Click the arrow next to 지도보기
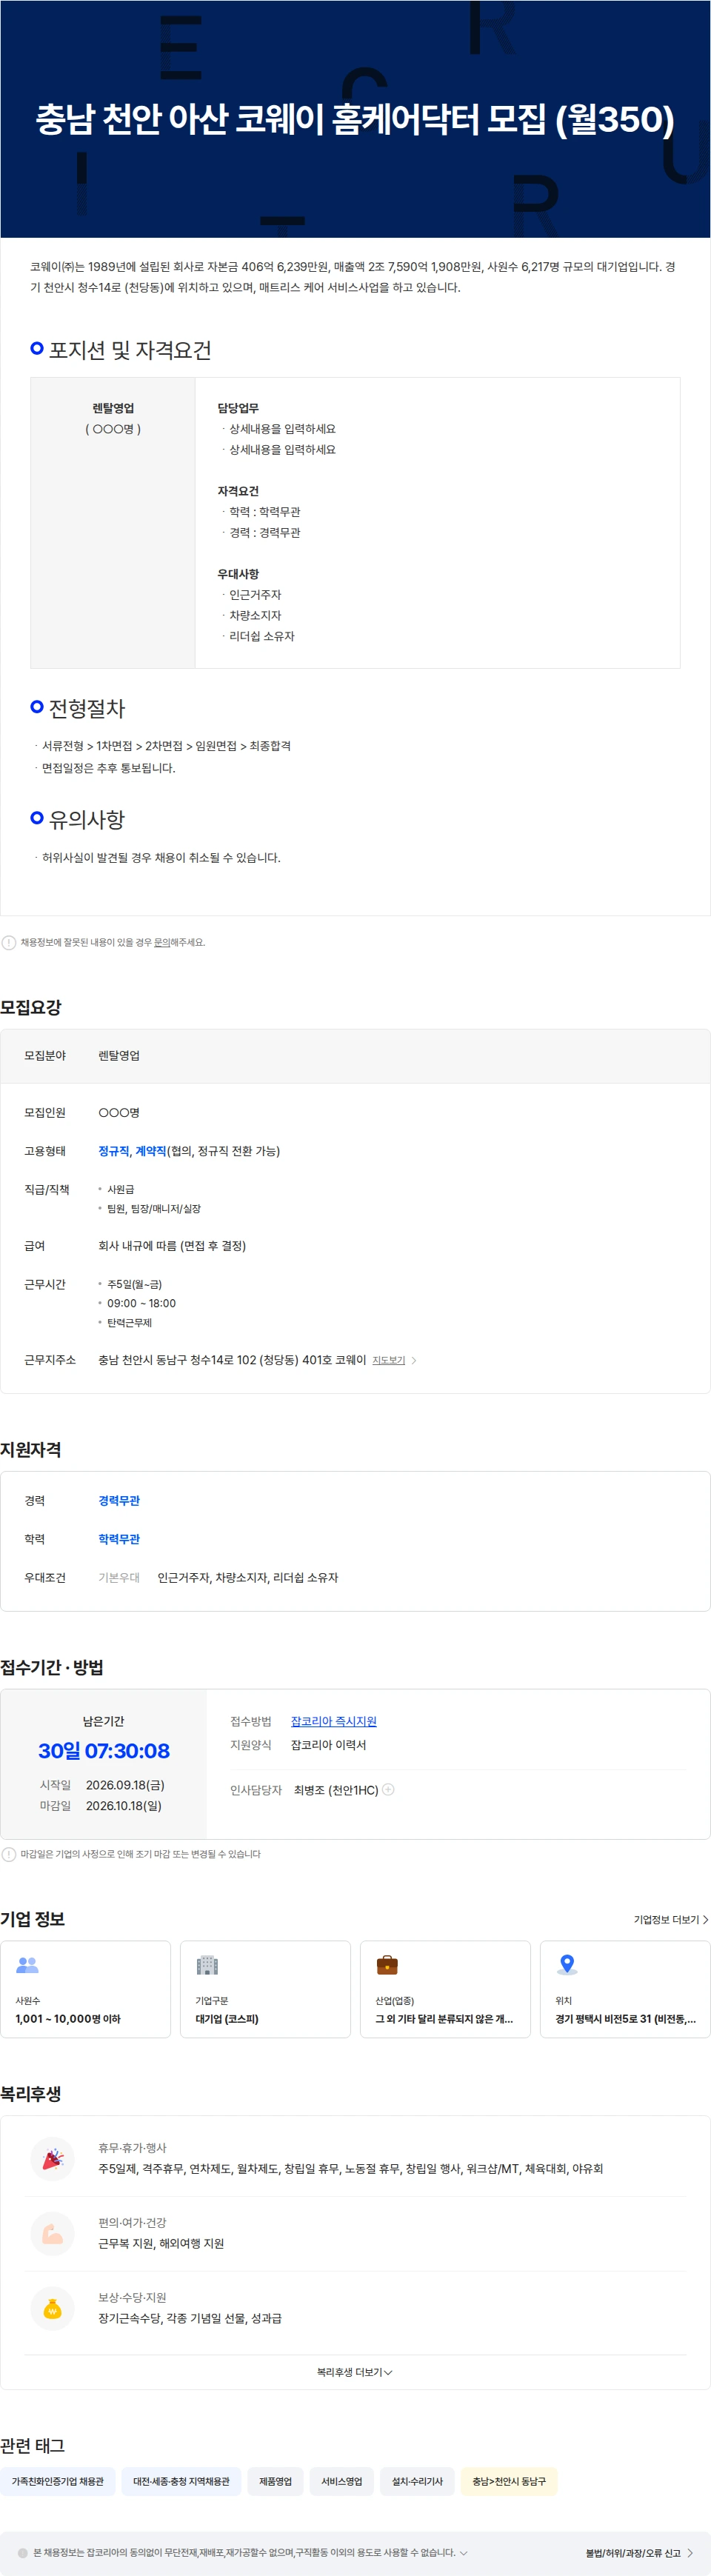This screenshot has height=2576, width=711. (x=414, y=1361)
